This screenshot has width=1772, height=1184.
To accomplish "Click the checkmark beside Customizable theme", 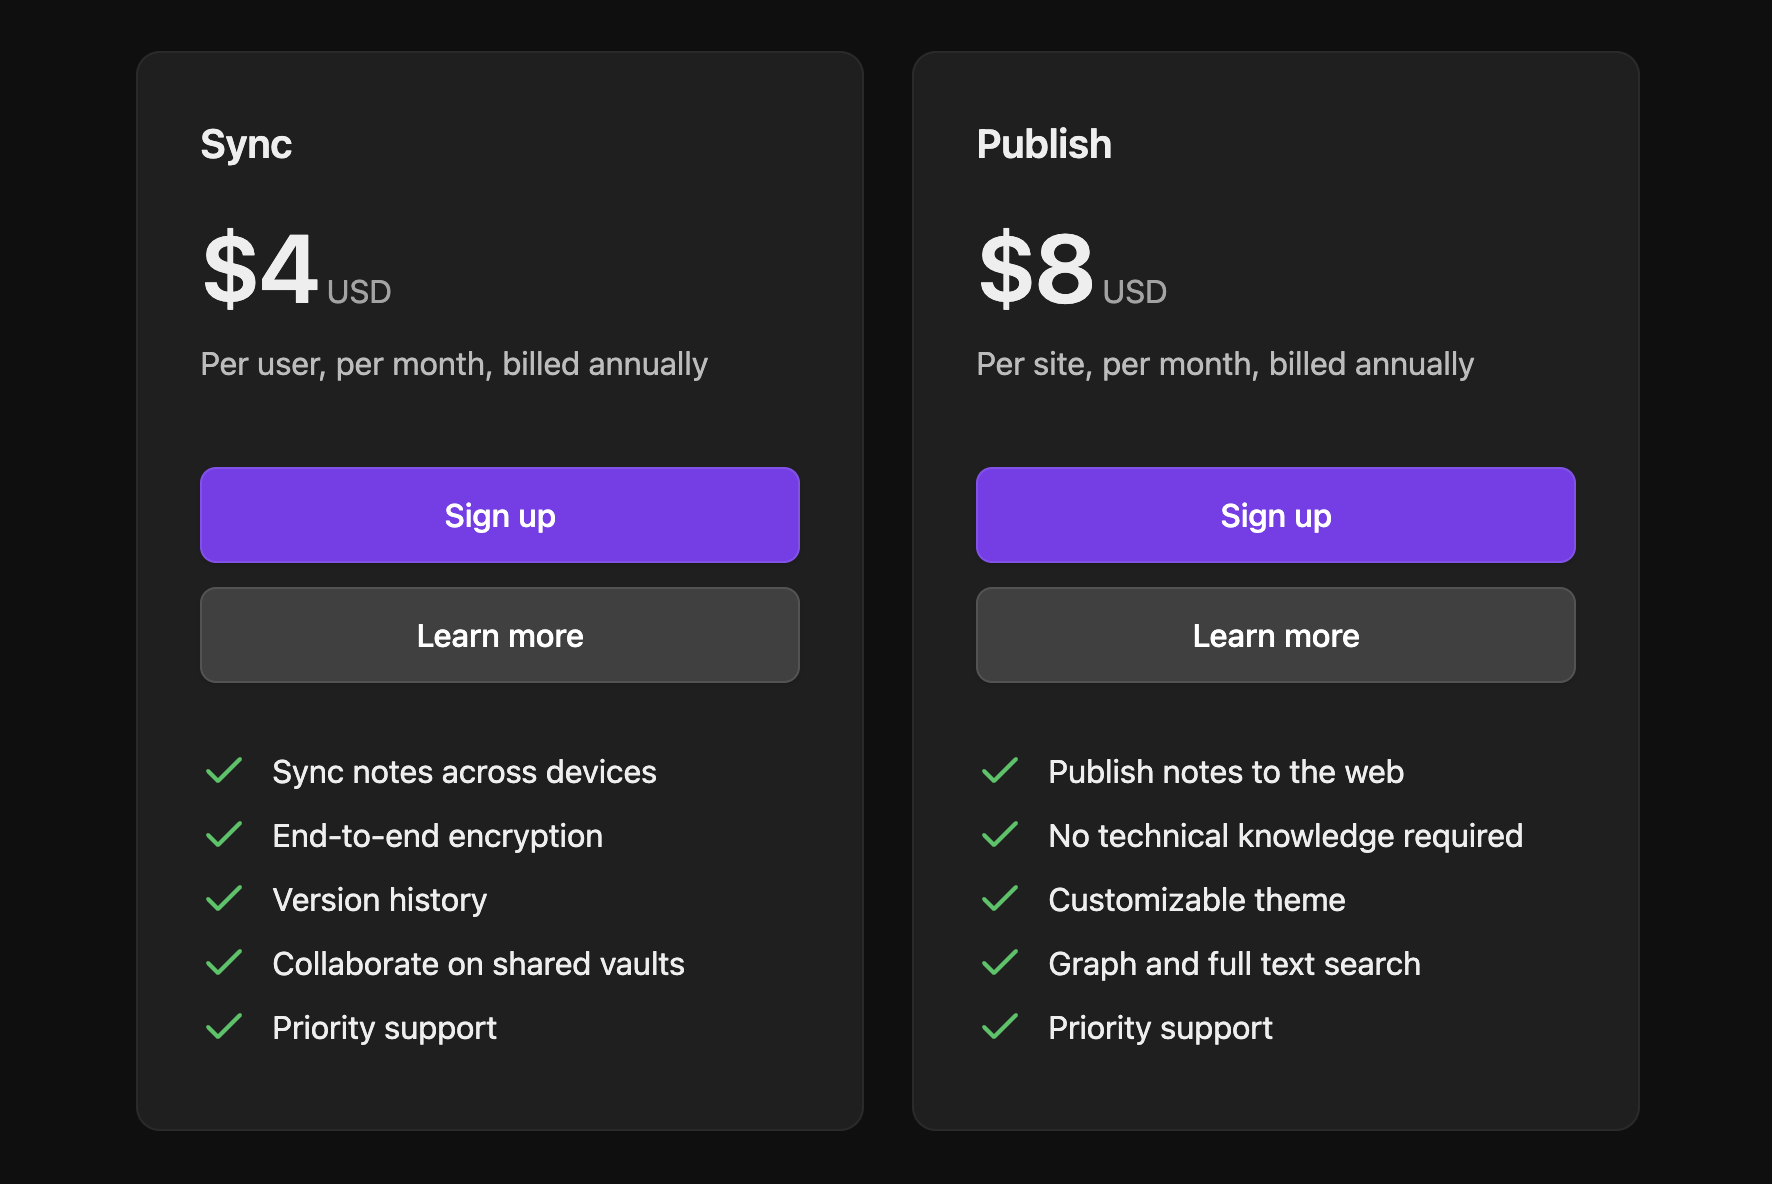I will pos(1000,898).
